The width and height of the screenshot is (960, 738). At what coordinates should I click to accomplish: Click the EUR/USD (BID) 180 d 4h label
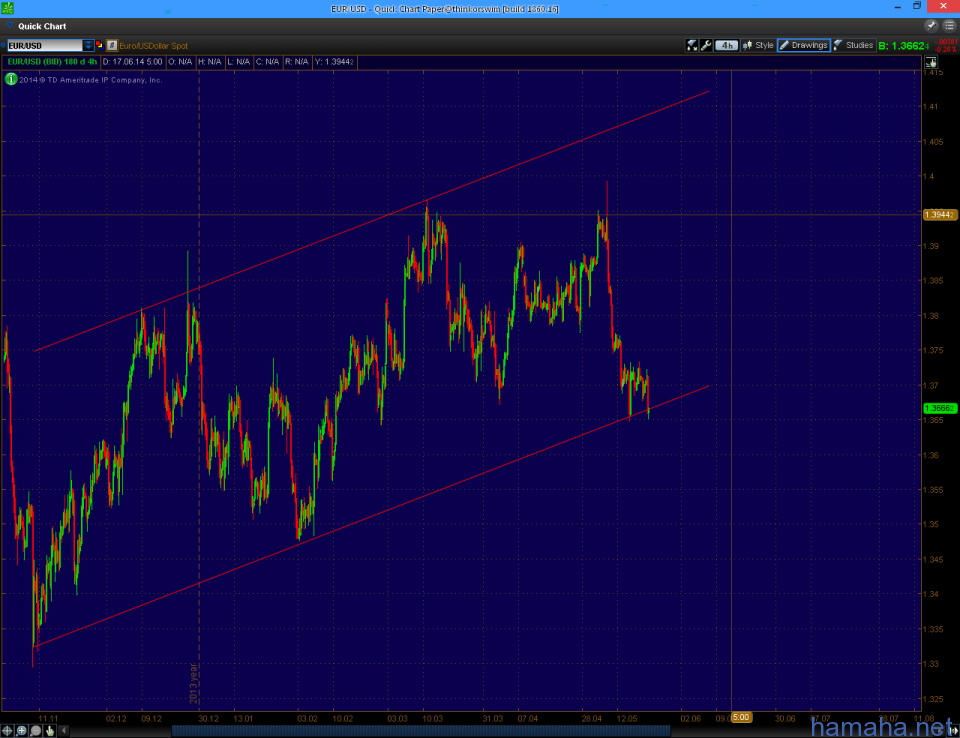(52, 62)
